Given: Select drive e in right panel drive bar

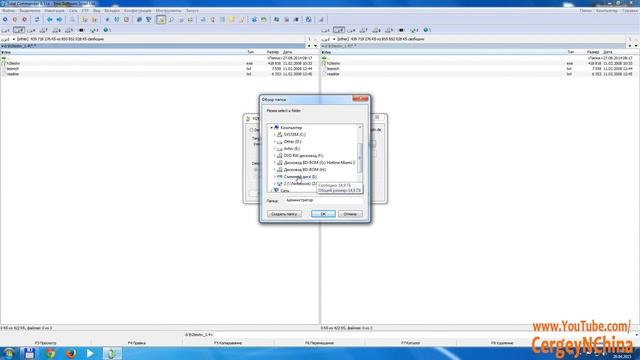Looking at the screenshot, I should point(351,30).
